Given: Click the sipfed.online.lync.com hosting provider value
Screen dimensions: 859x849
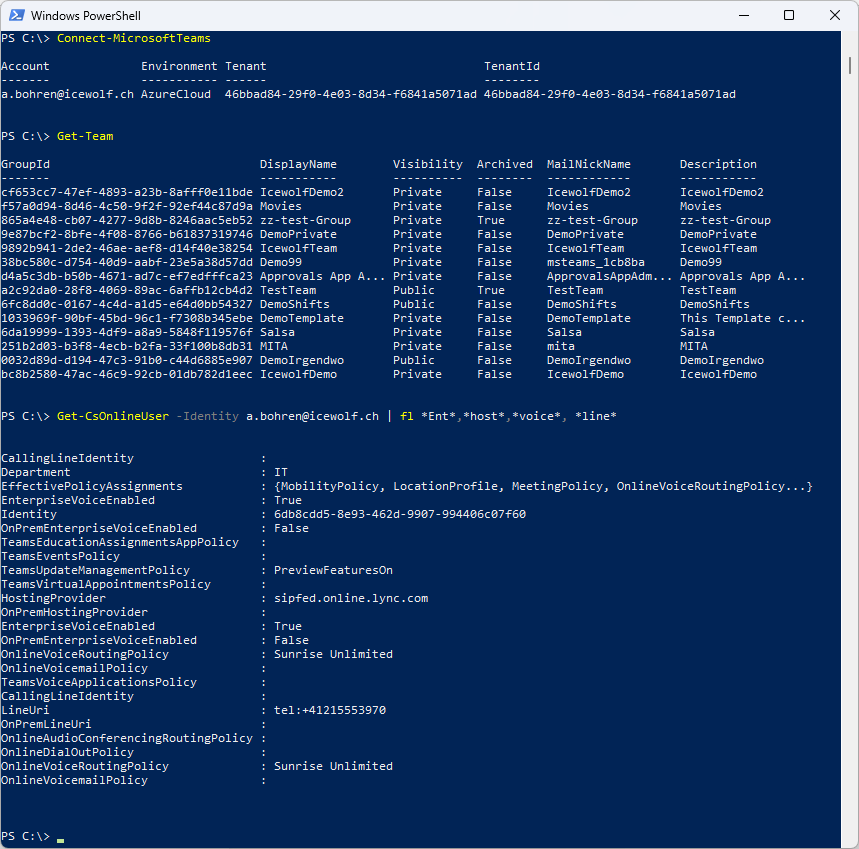Looking at the screenshot, I should pos(351,598).
